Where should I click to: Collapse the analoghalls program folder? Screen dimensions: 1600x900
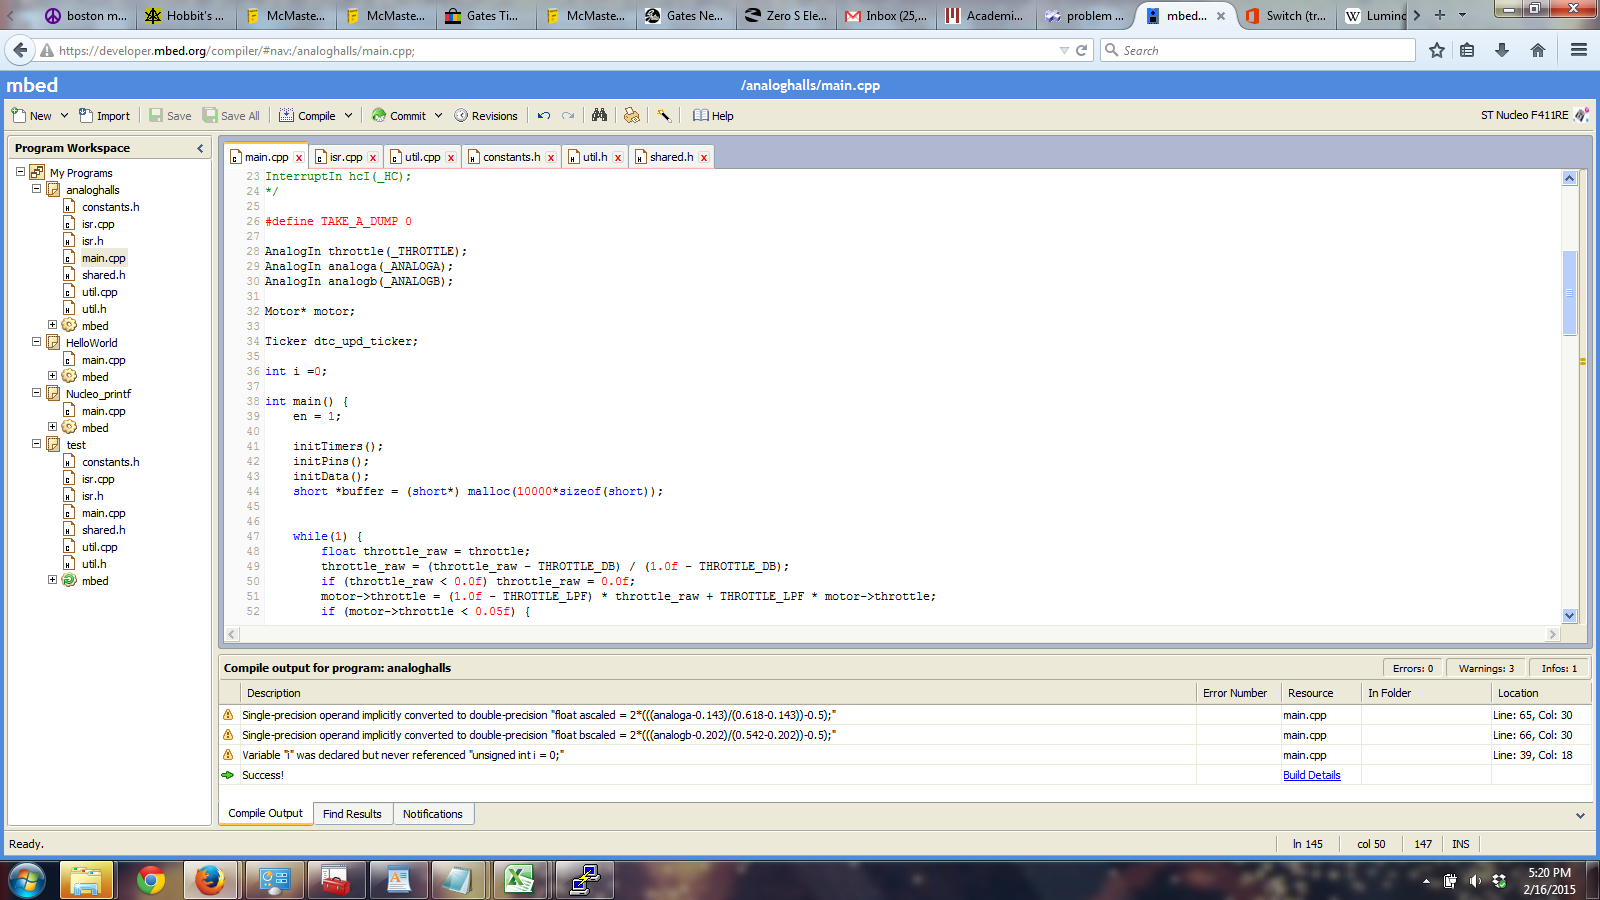(x=36, y=188)
